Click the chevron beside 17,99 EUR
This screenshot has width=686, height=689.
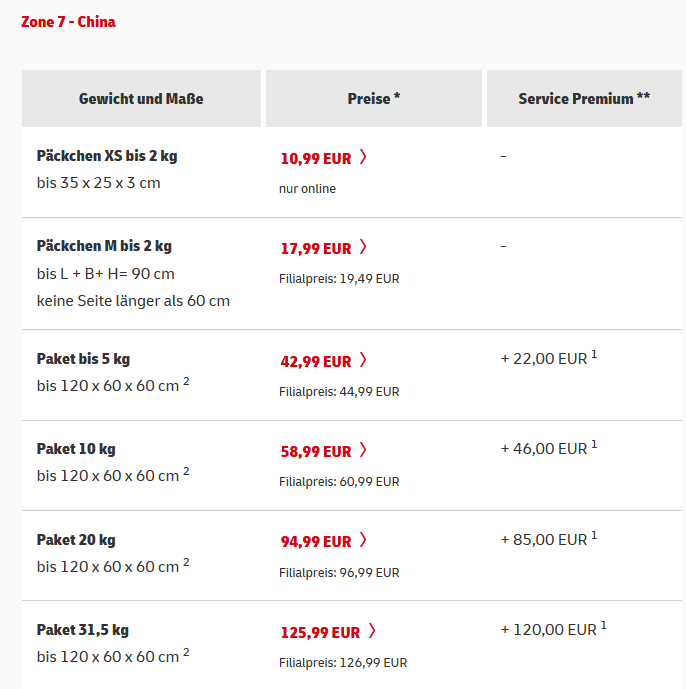[363, 247]
